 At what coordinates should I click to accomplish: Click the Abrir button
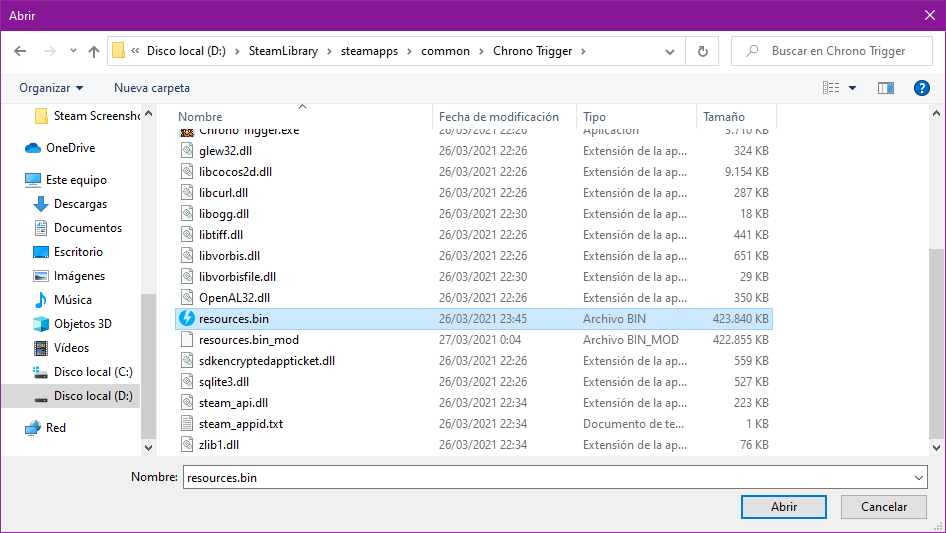click(784, 507)
